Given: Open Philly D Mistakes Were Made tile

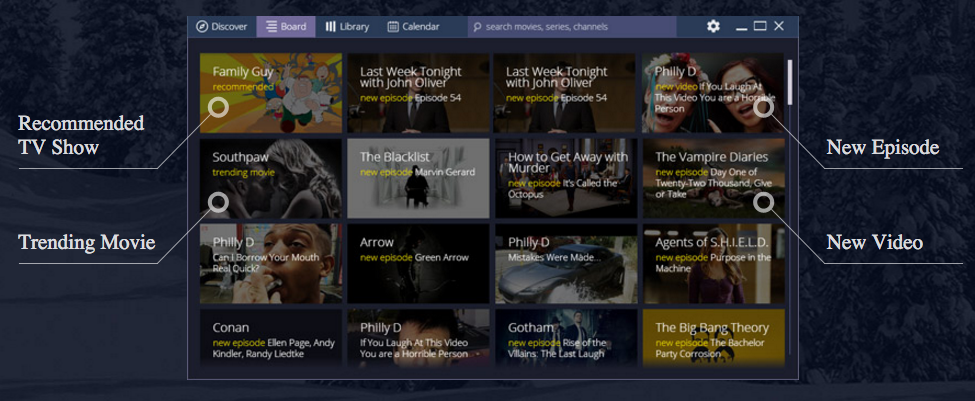Looking at the screenshot, I should [566, 264].
